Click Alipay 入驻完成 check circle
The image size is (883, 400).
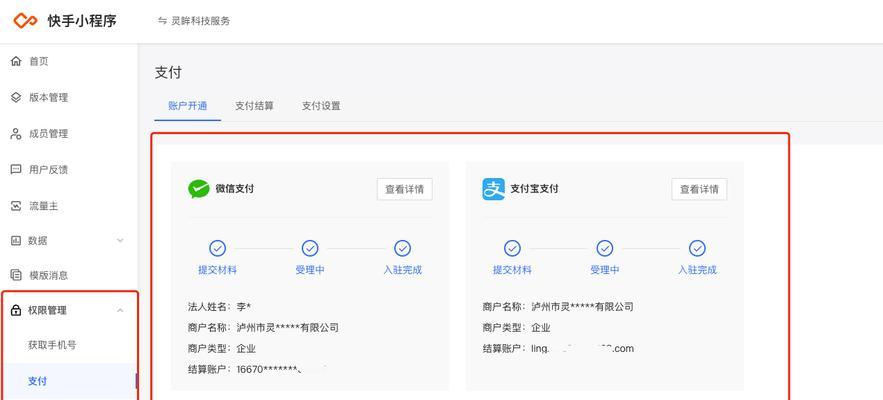pyautogui.click(x=697, y=248)
